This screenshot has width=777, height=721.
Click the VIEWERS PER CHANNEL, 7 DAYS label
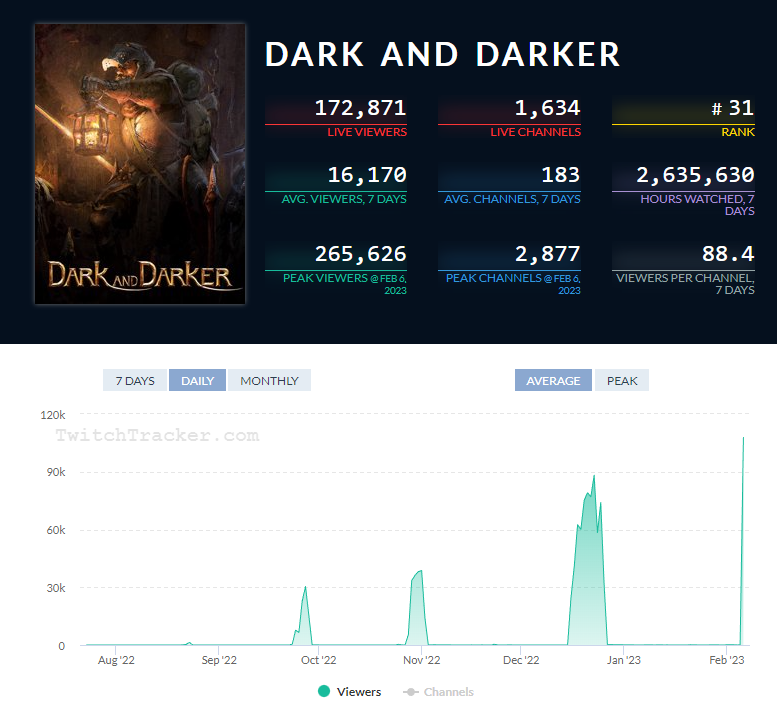pos(685,284)
